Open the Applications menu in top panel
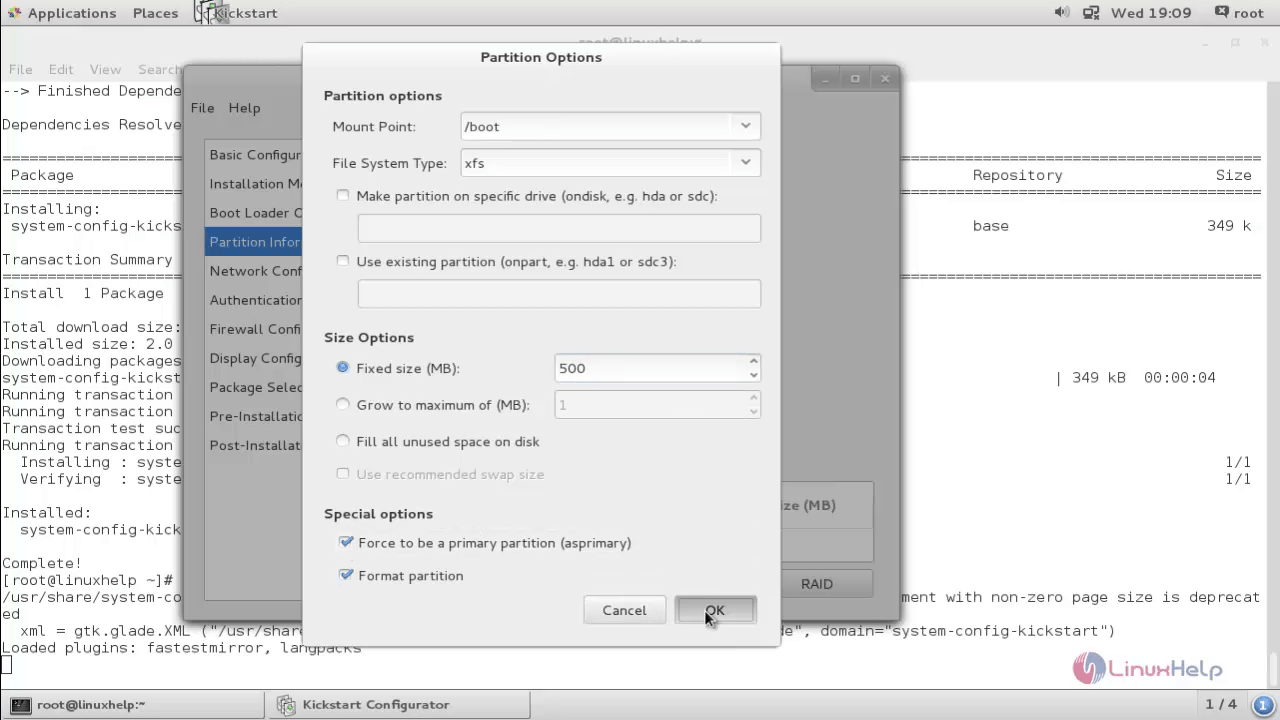Image resolution: width=1280 pixels, height=720 pixels. tap(71, 13)
